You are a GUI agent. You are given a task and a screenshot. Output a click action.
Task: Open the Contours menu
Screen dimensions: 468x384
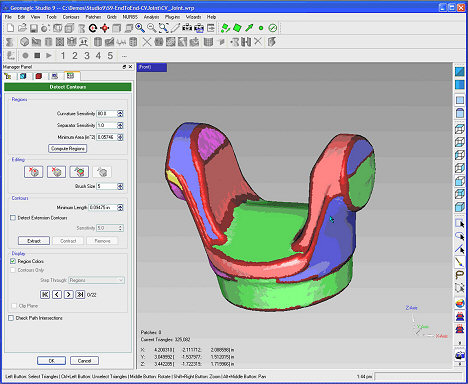click(x=71, y=17)
